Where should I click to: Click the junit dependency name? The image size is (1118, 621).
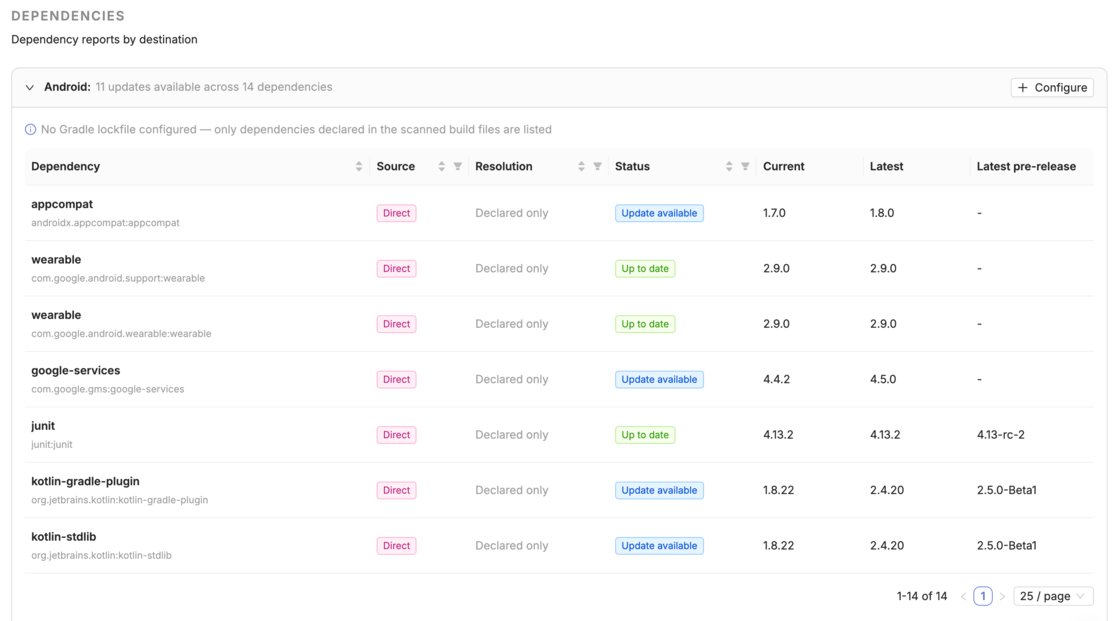click(43, 426)
